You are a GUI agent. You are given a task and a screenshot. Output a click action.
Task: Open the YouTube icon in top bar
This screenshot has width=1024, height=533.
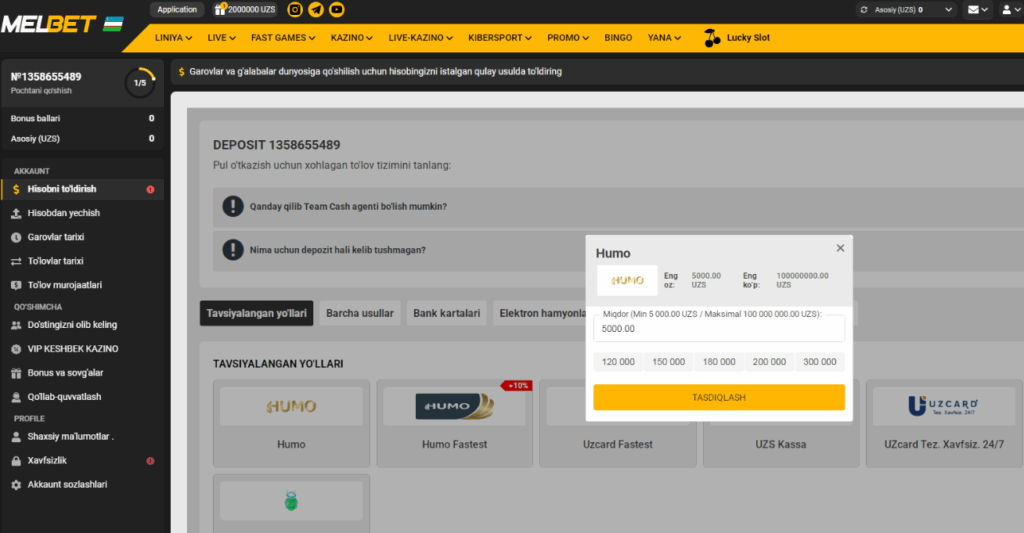pos(337,10)
